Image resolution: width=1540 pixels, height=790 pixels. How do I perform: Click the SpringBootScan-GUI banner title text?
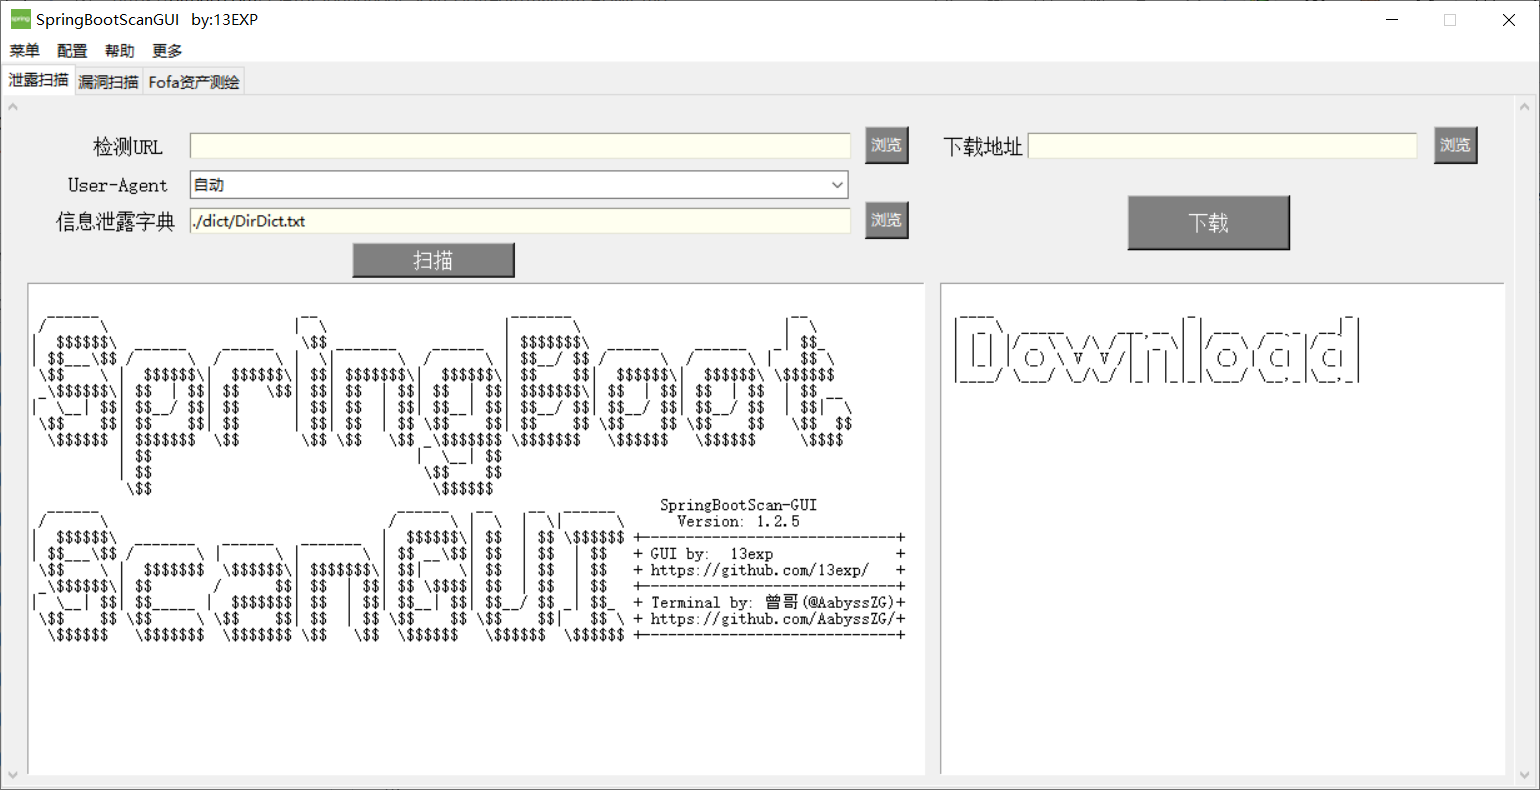pos(738,505)
